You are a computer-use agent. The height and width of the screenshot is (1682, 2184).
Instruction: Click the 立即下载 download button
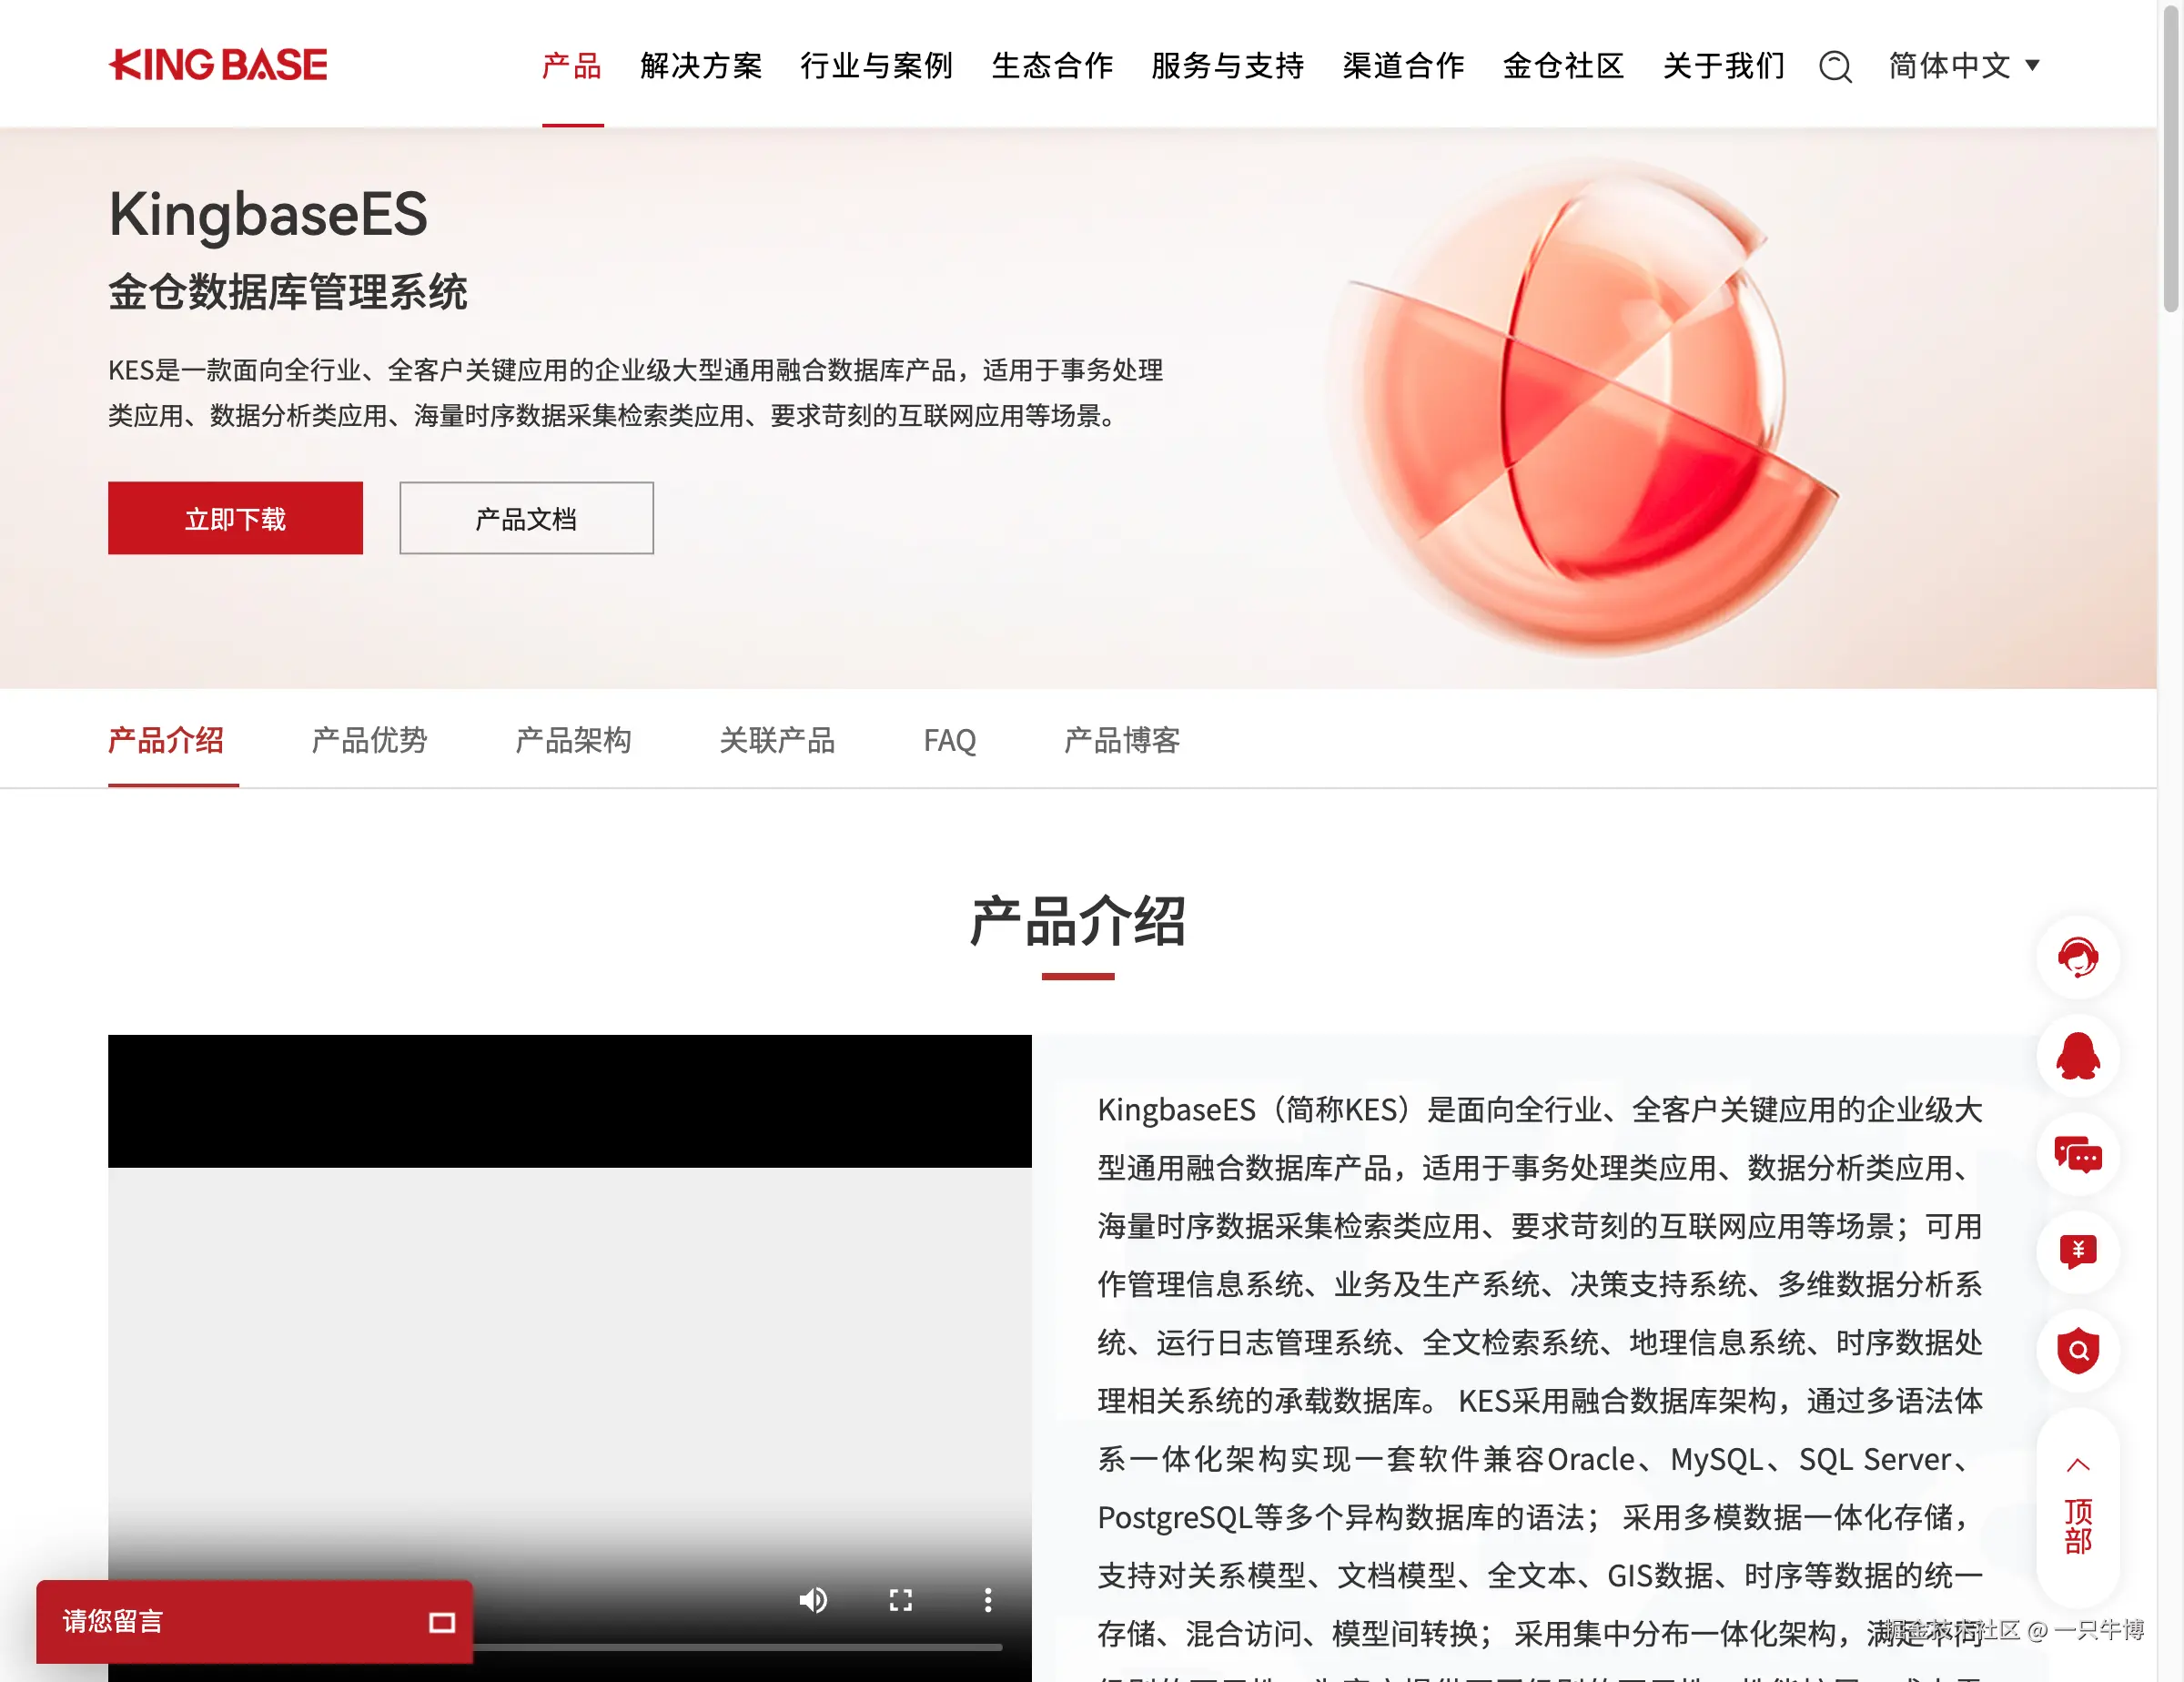tap(235, 517)
